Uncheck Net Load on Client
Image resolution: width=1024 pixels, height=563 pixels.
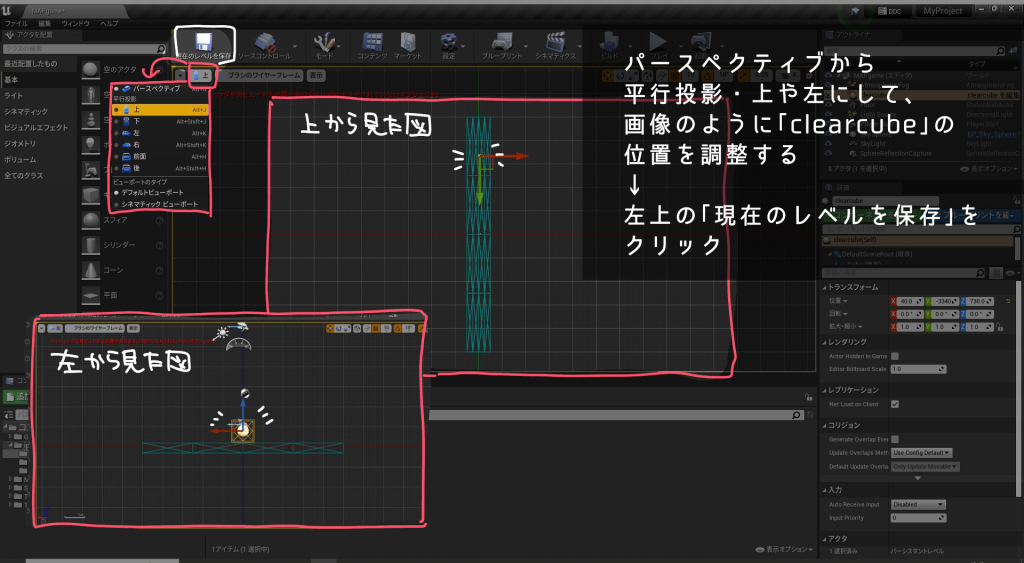tap(895, 404)
